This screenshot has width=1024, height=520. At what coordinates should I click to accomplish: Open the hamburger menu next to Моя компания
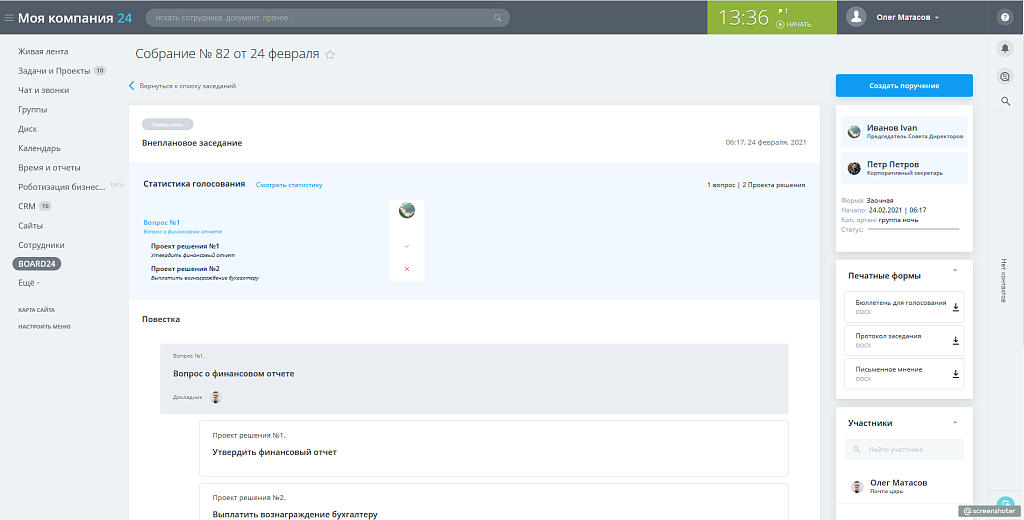coord(9,18)
